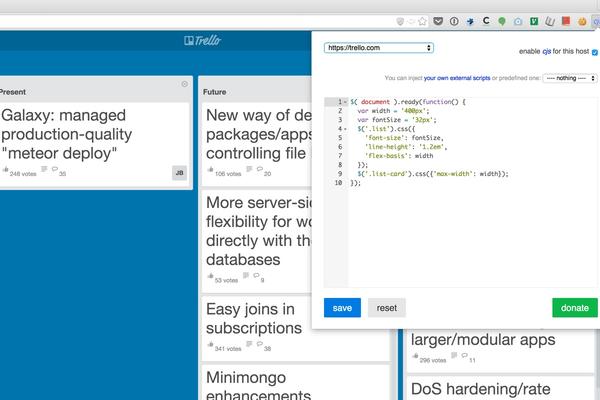The height and width of the screenshot is (400, 600).
Task: Click the description icon on Galaxy card
Action: [44, 169]
